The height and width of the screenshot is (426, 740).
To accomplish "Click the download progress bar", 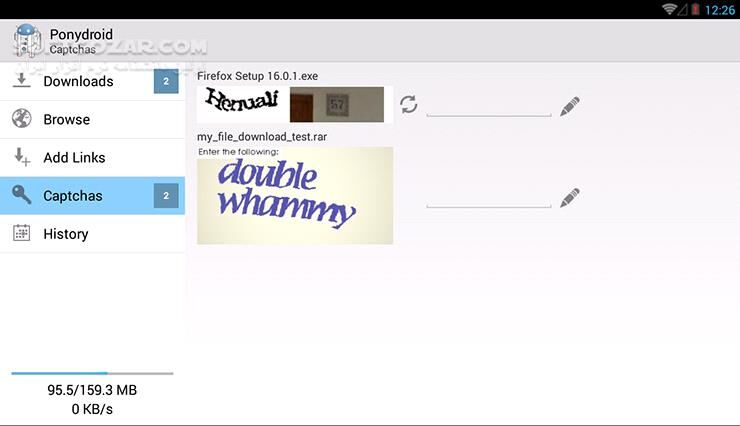I will (92, 373).
